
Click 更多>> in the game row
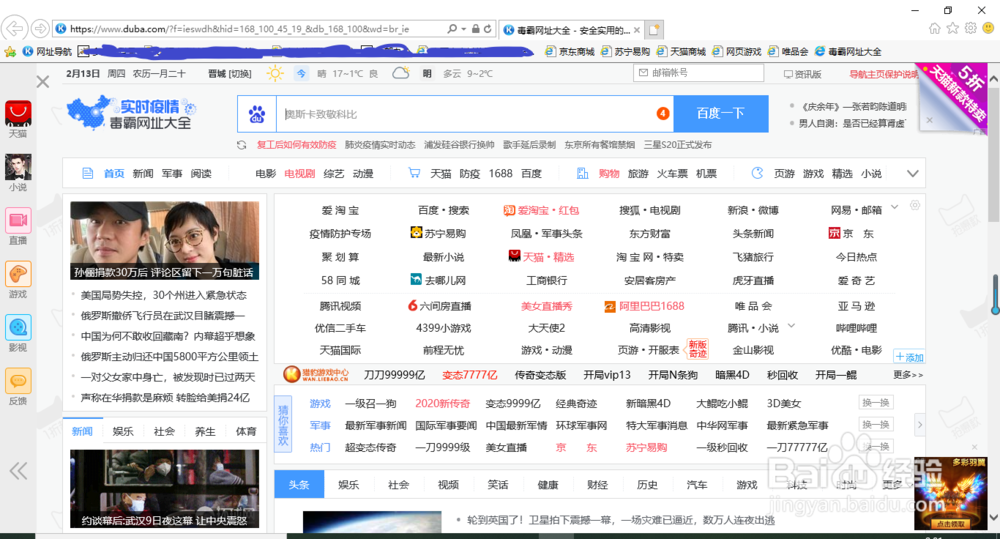point(908,374)
